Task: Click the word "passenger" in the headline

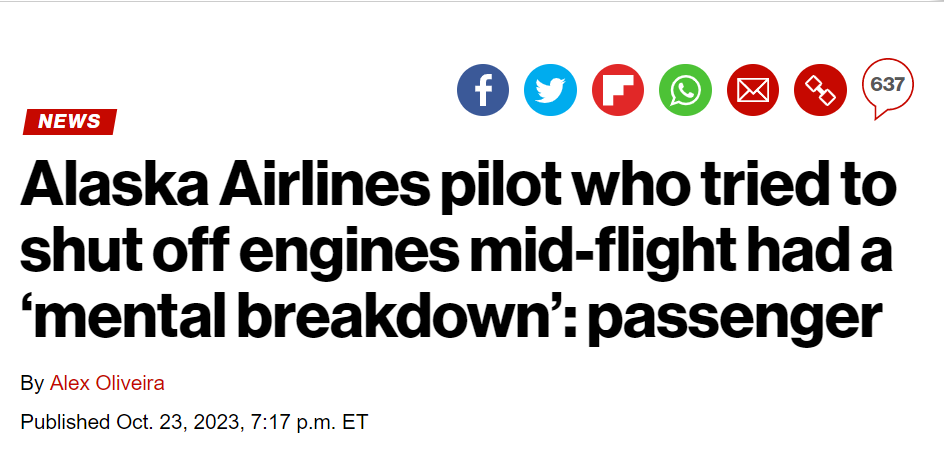Action: pyautogui.click(x=735, y=319)
